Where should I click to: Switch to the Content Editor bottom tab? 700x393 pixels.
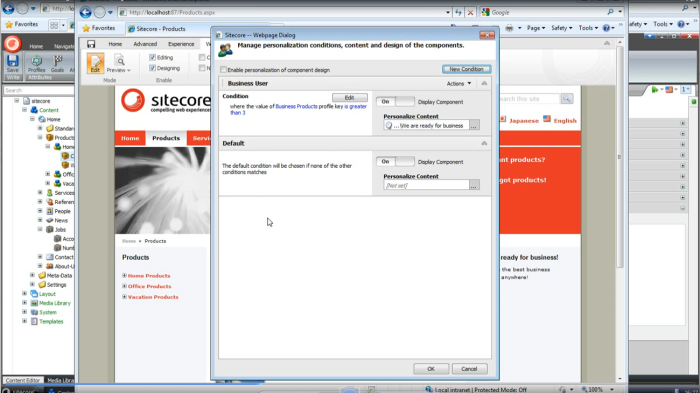(23, 380)
